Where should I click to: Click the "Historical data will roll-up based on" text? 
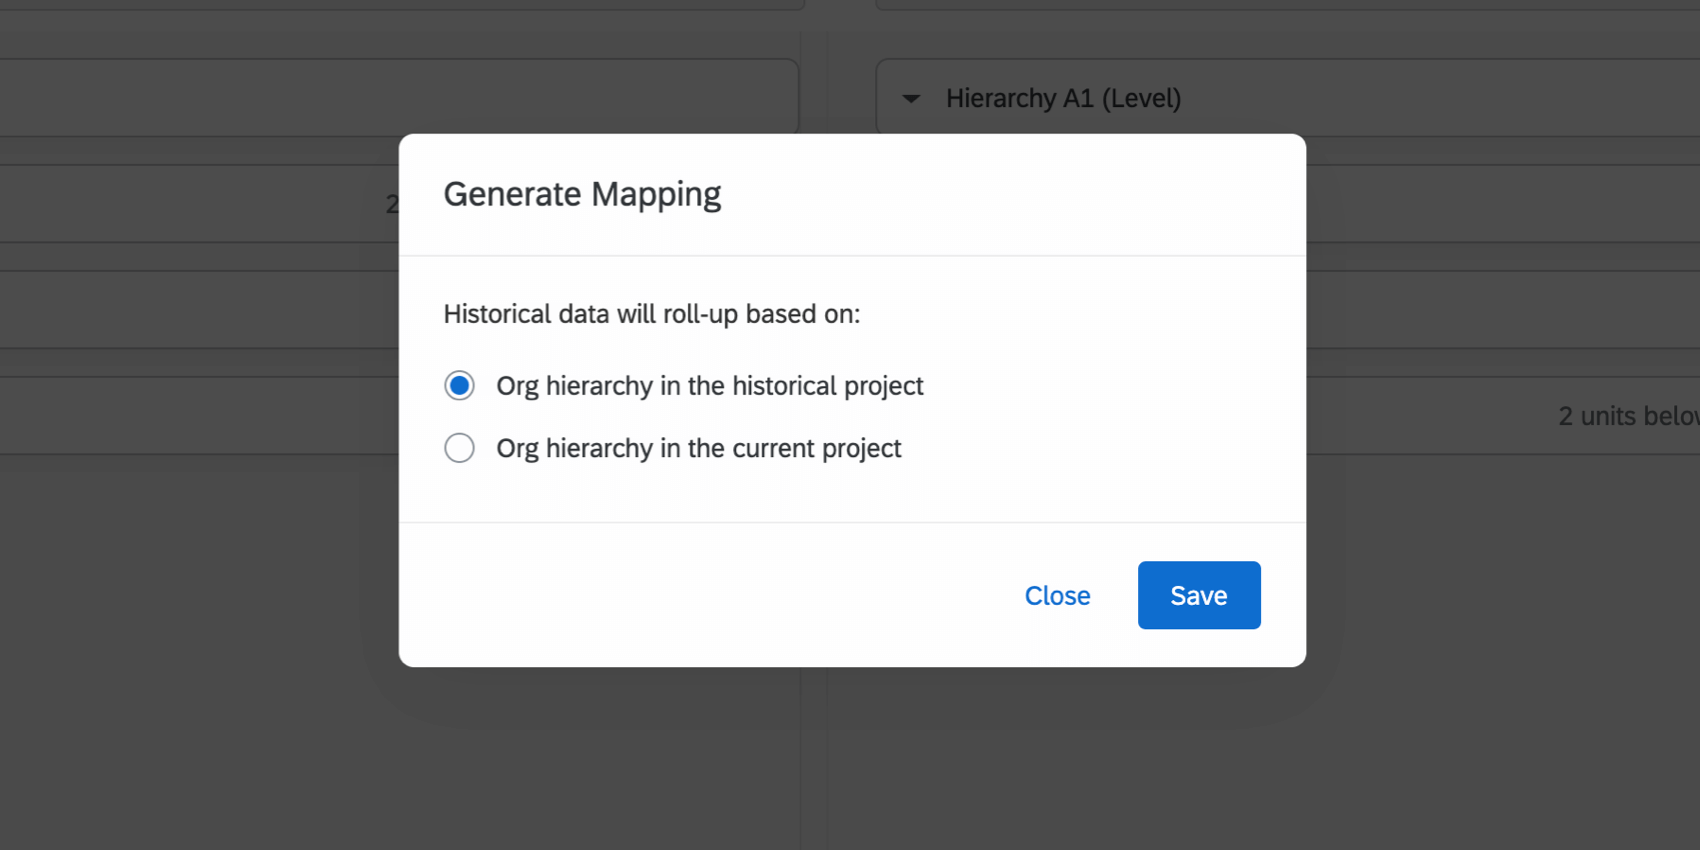pos(651,314)
